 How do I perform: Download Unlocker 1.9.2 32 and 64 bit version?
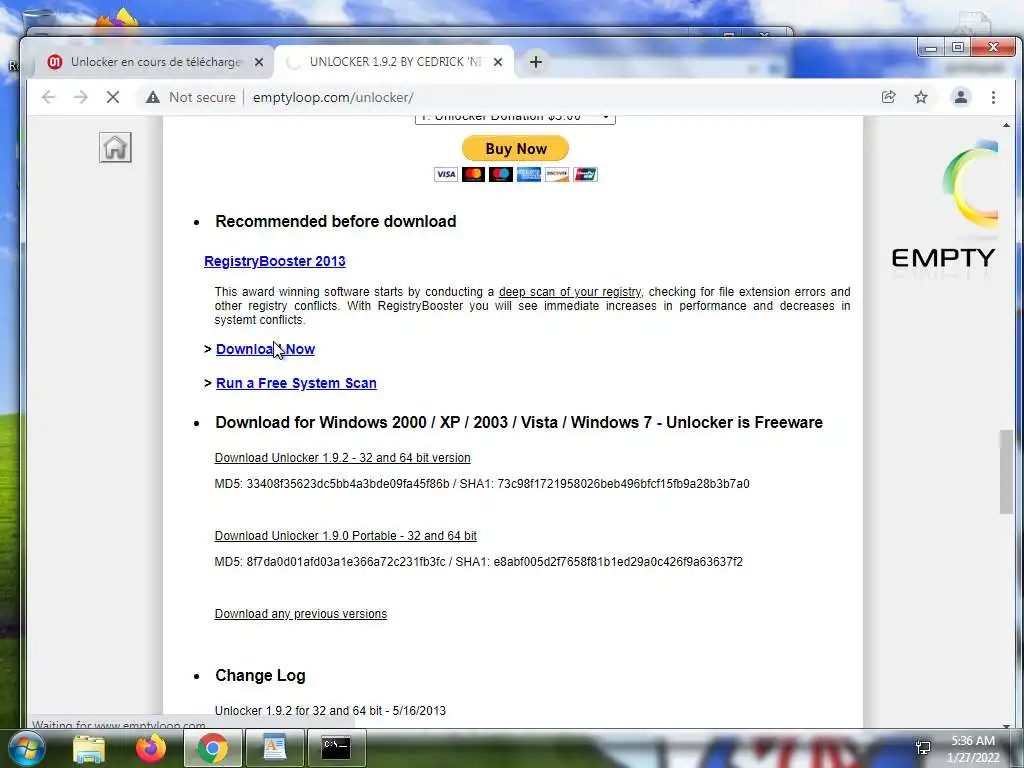click(x=342, y=458)
